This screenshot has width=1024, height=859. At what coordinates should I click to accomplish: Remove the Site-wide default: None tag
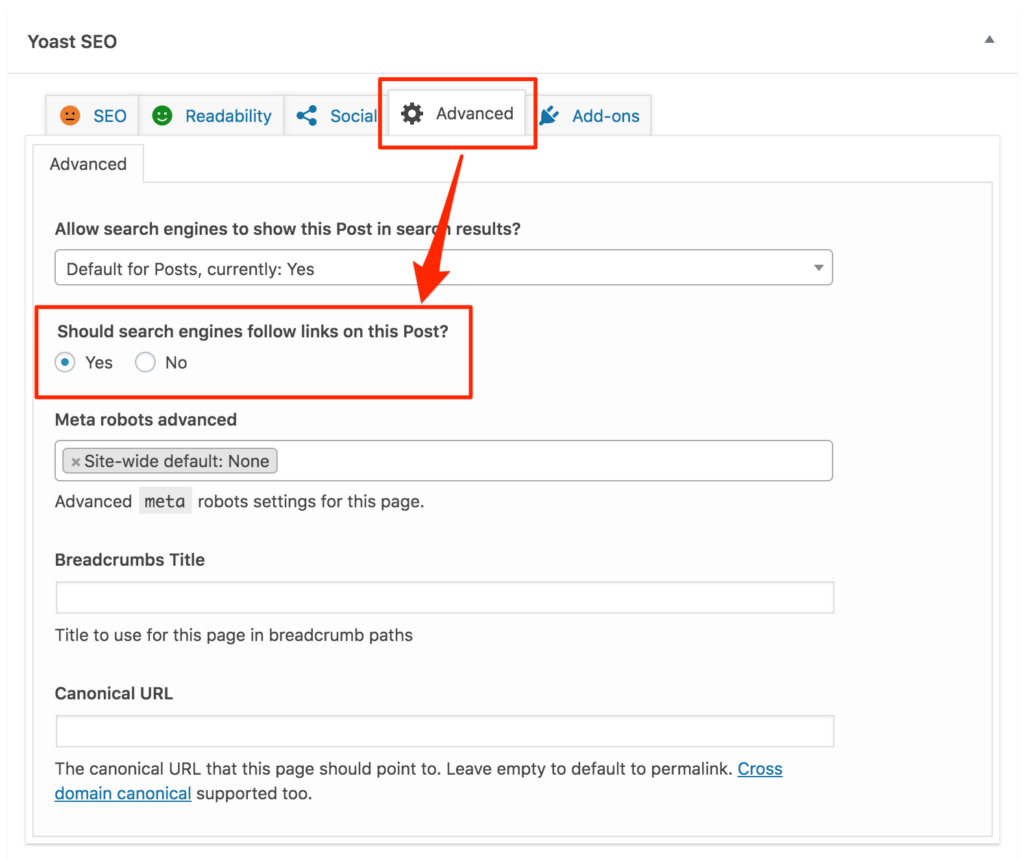pos(76,462)
